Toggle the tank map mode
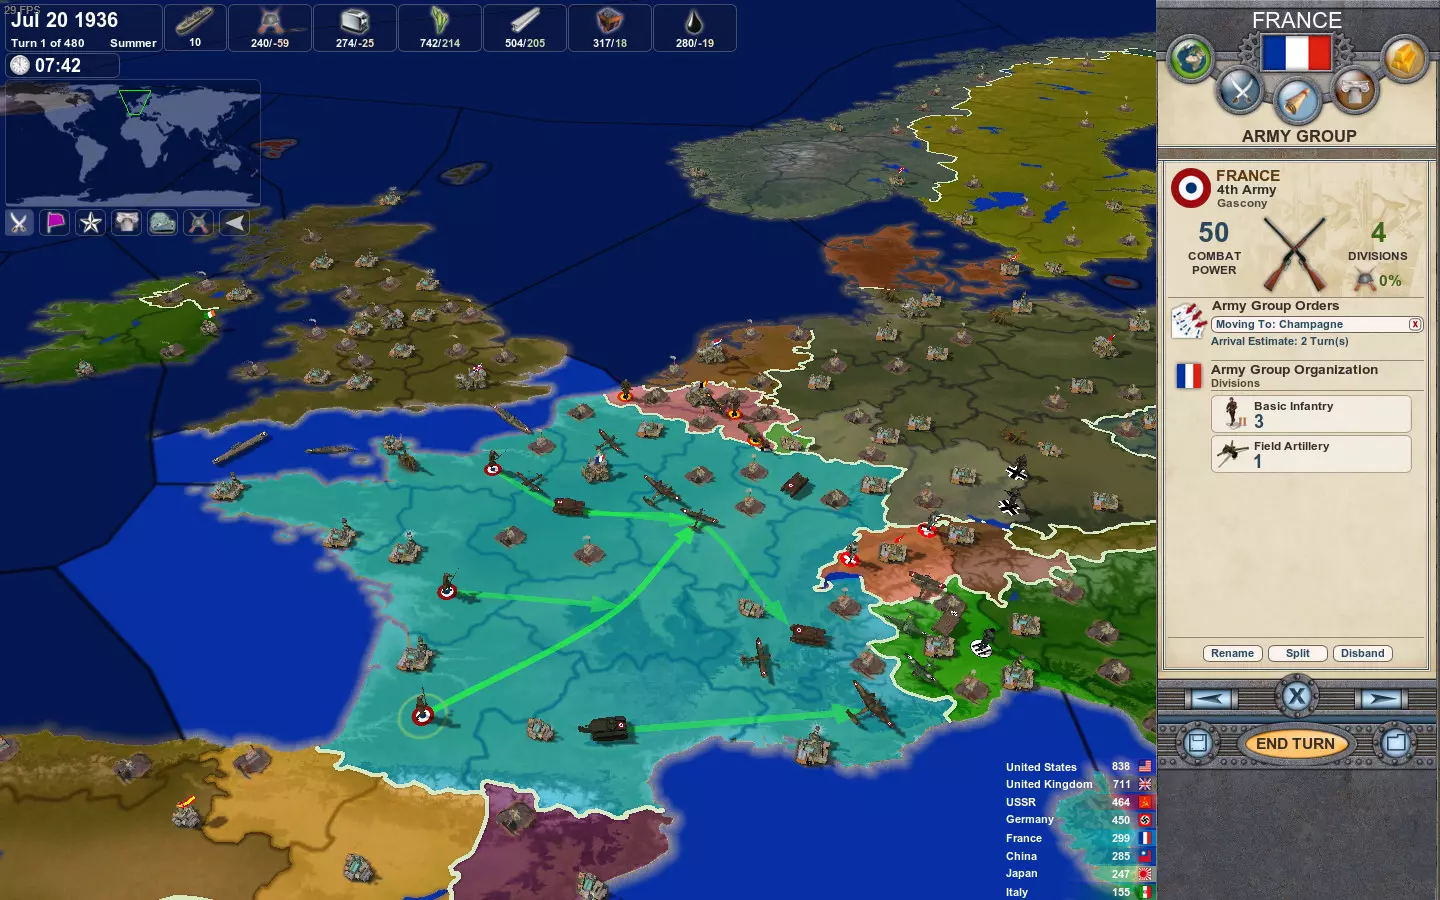 point(163,222)
